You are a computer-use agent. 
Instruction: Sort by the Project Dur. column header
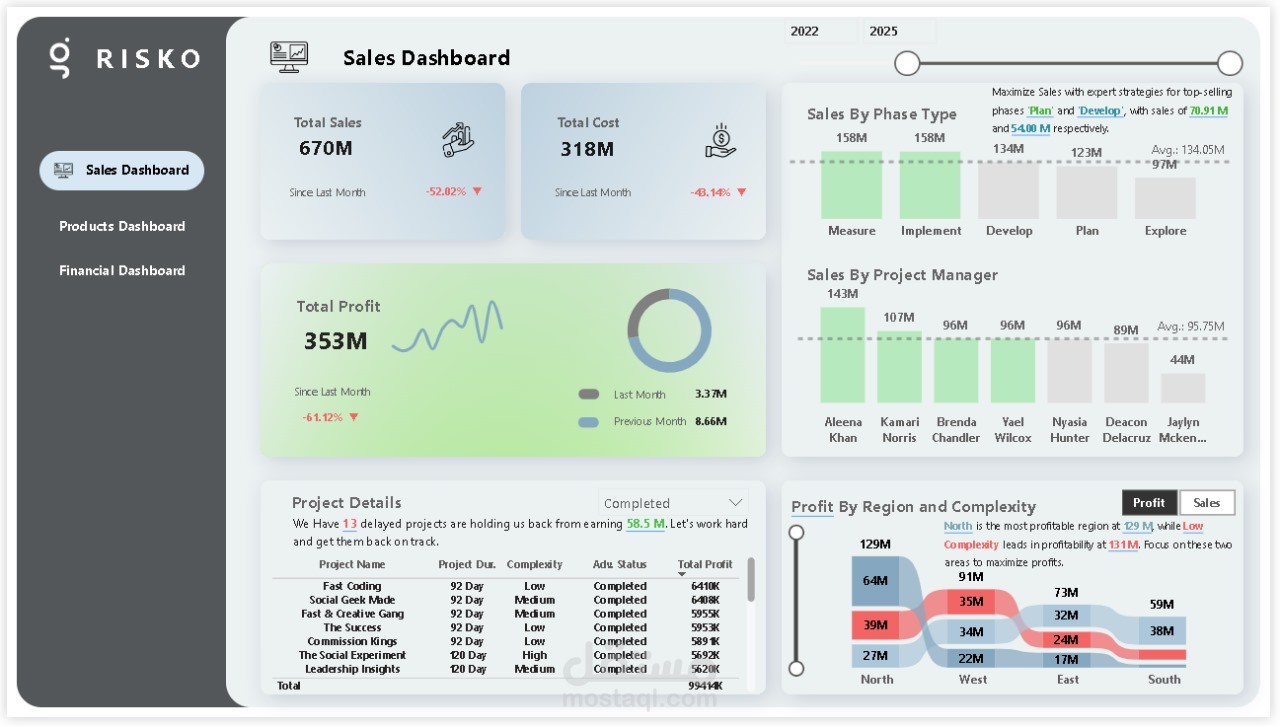coord(467,564)
